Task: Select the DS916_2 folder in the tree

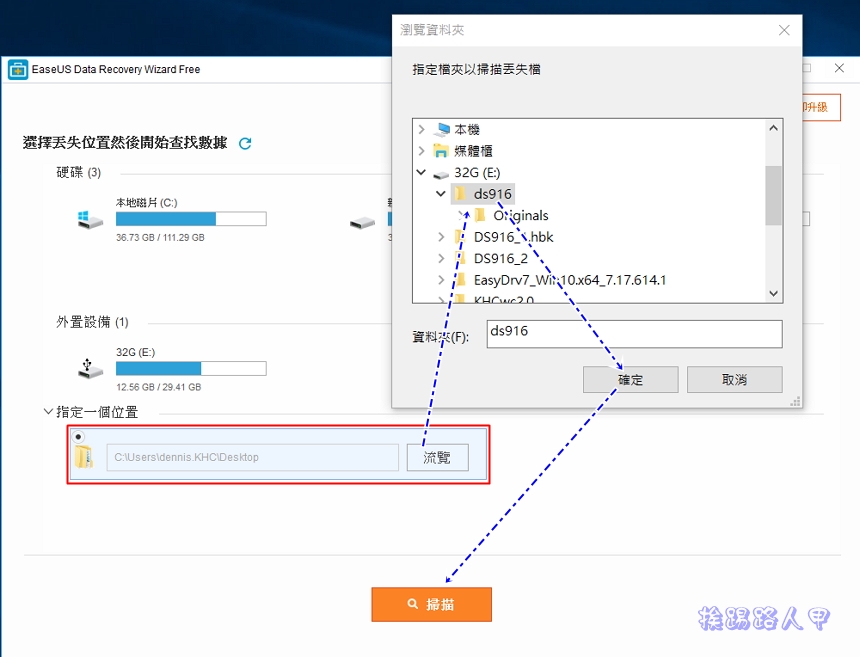Action: click(501, 258)
